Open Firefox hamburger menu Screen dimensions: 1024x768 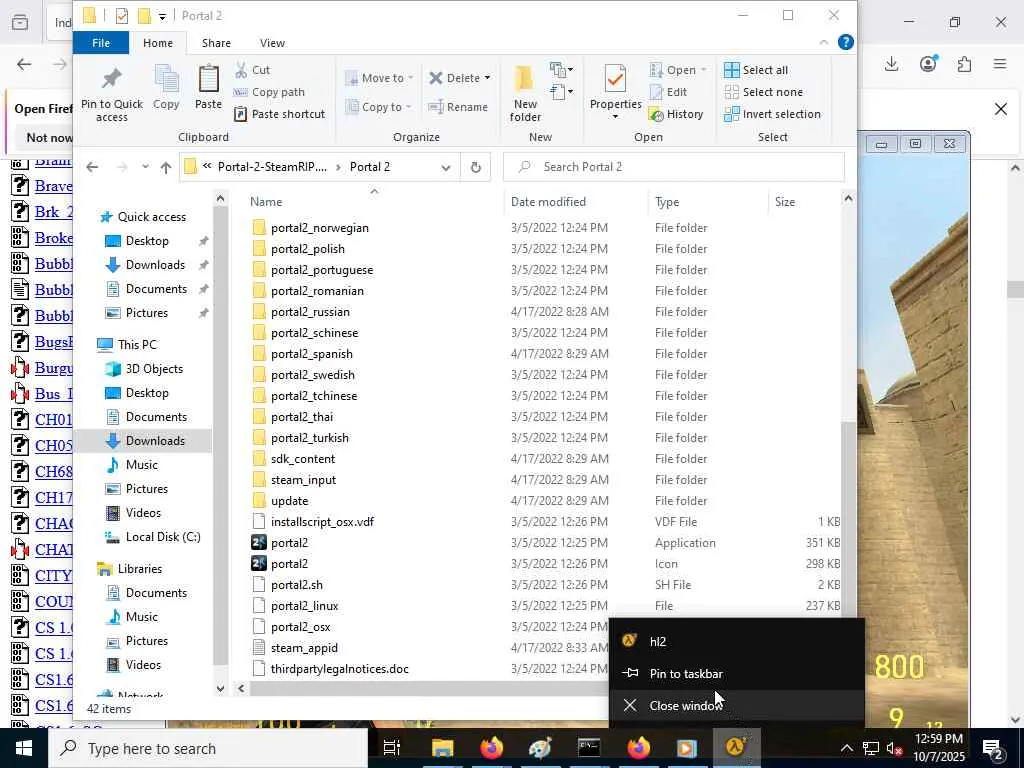(x=1000, y=63)
